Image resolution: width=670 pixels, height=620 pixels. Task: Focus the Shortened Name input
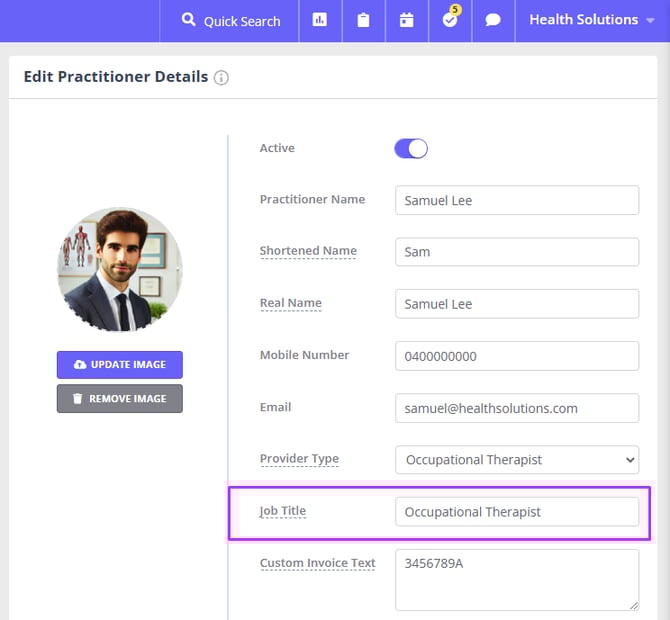tap(516, 252)
